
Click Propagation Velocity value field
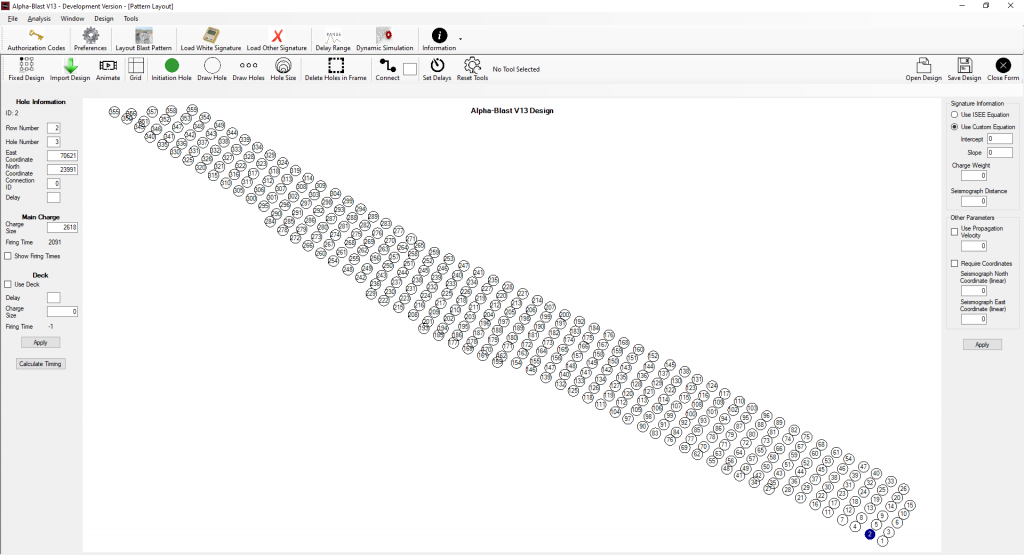(974, 246)
